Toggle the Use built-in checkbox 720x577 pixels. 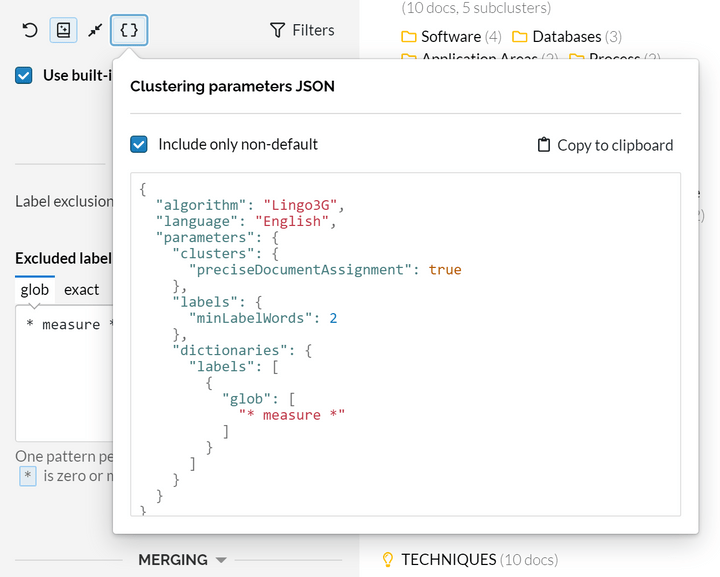click(23, 75)
